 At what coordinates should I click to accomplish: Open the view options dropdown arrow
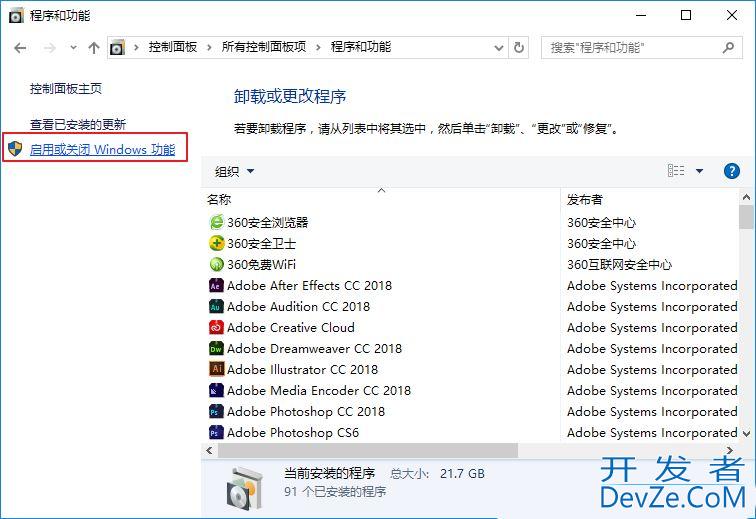click(x=699, y=171)
